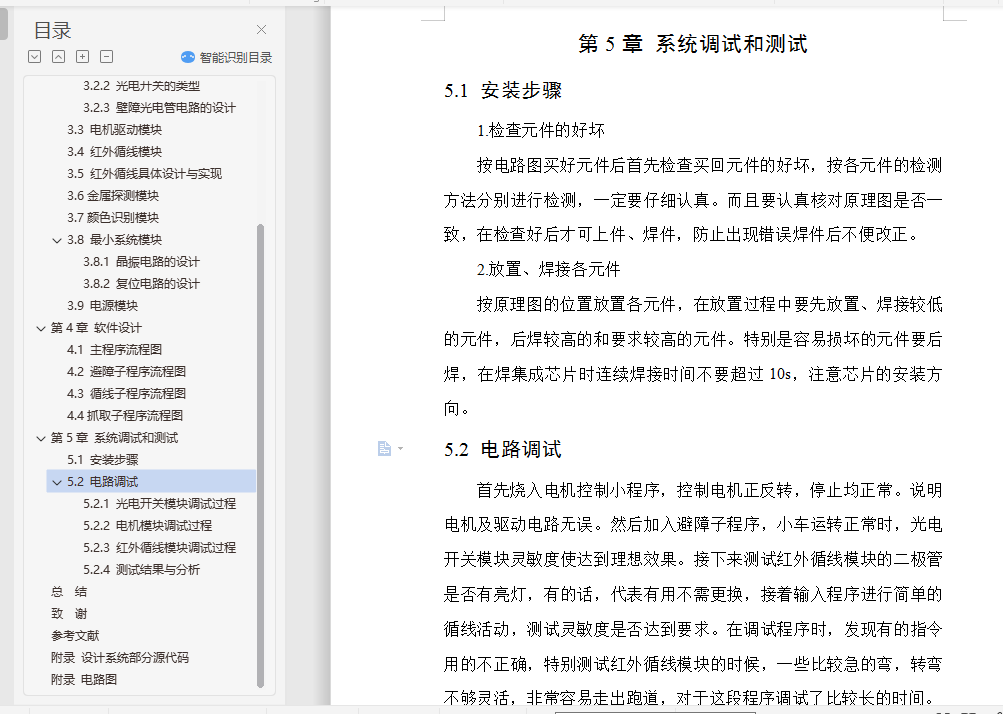1003x714 pixels.
Task: Click the collapse-all minus icon in 目录
Action: [x=107, y=57]
